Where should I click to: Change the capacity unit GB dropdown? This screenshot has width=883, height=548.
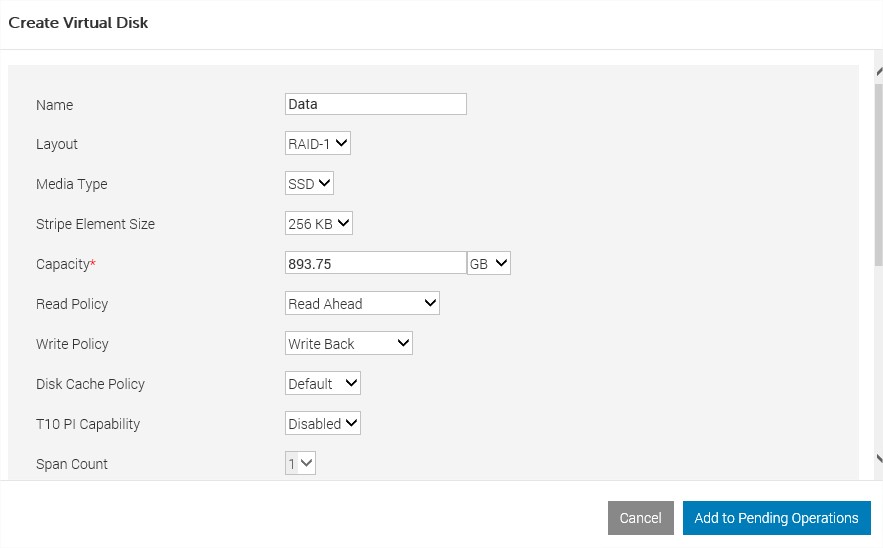[489, 264]
